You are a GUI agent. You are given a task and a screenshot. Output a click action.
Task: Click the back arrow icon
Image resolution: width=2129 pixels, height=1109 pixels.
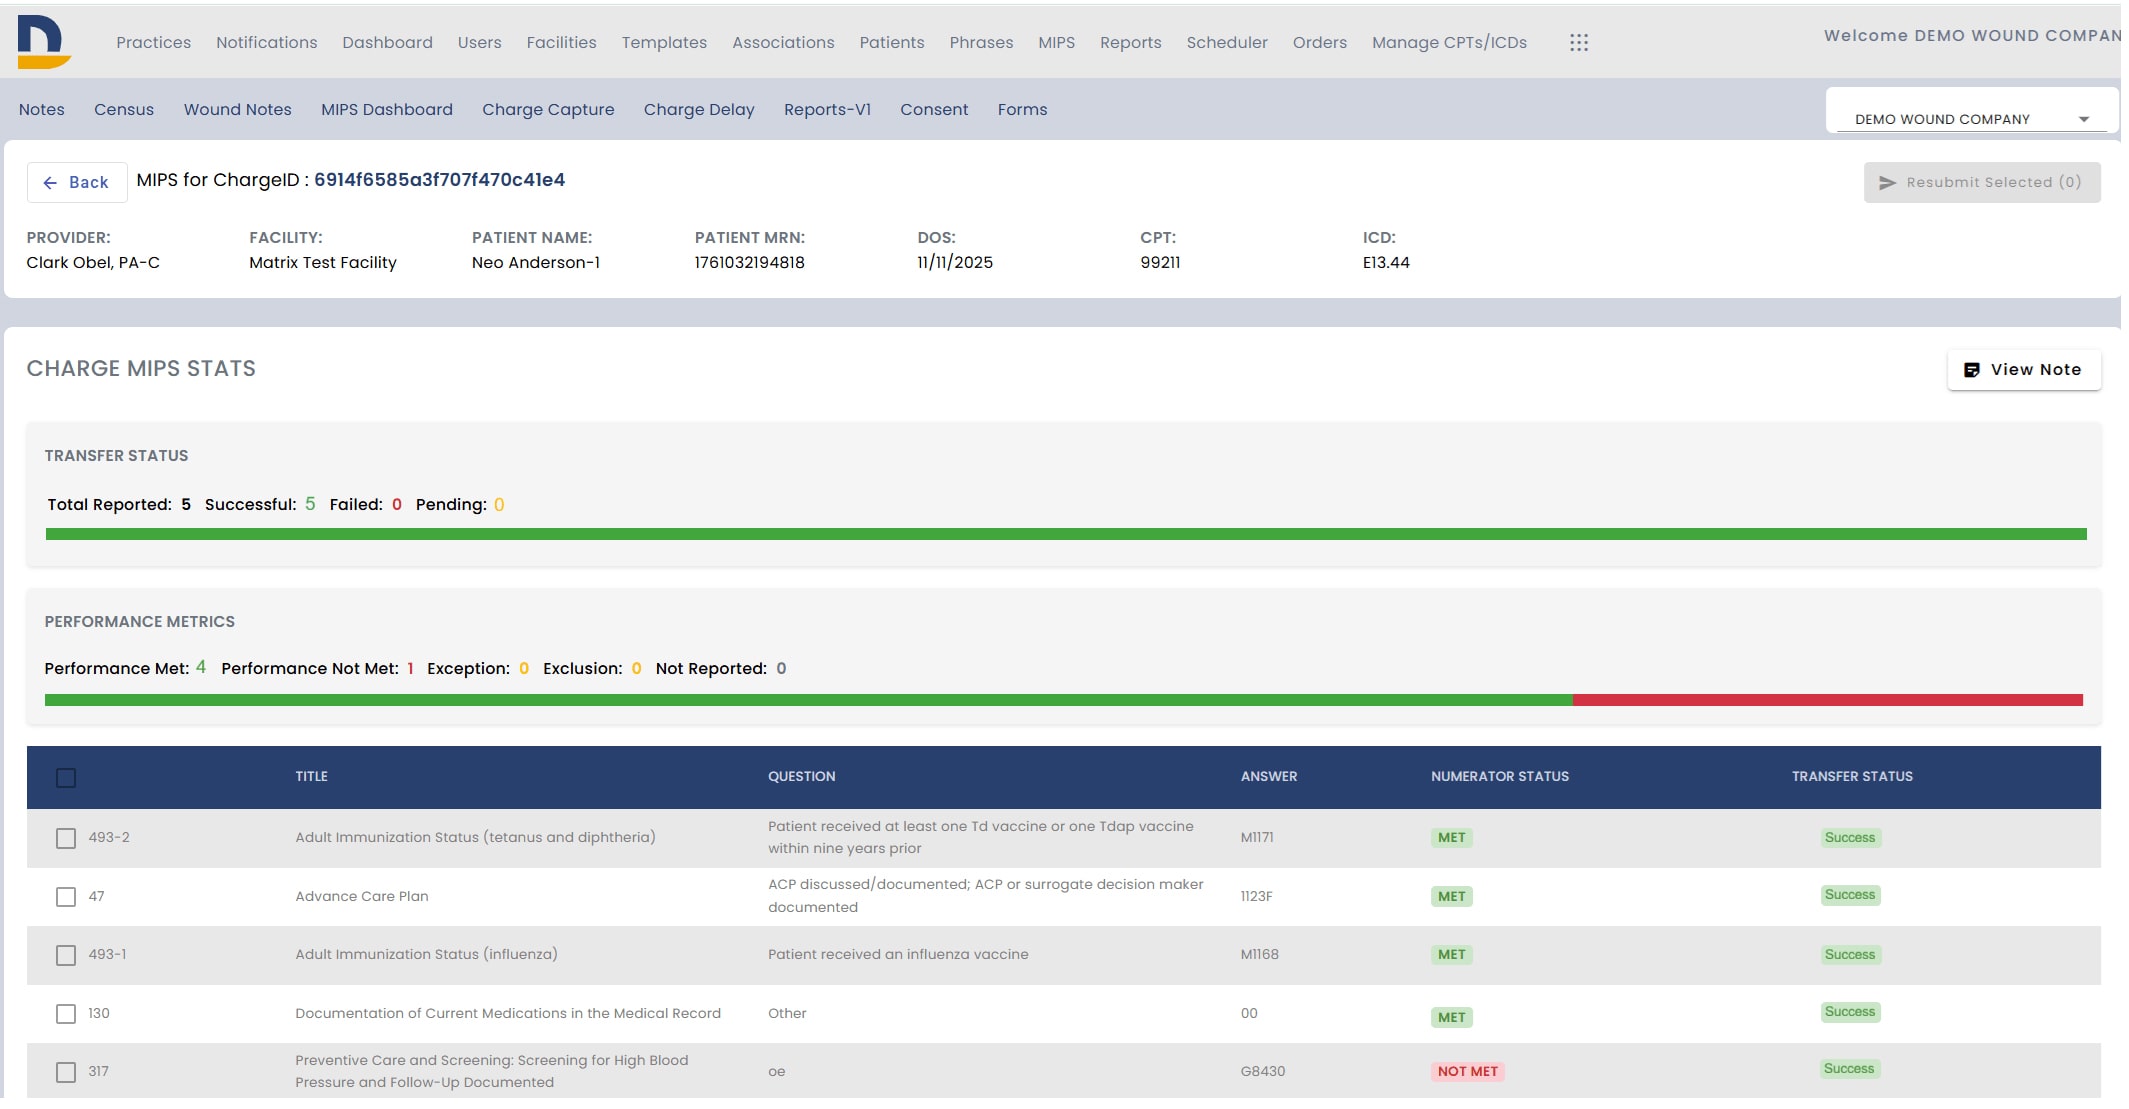click(x=50, y=182)
